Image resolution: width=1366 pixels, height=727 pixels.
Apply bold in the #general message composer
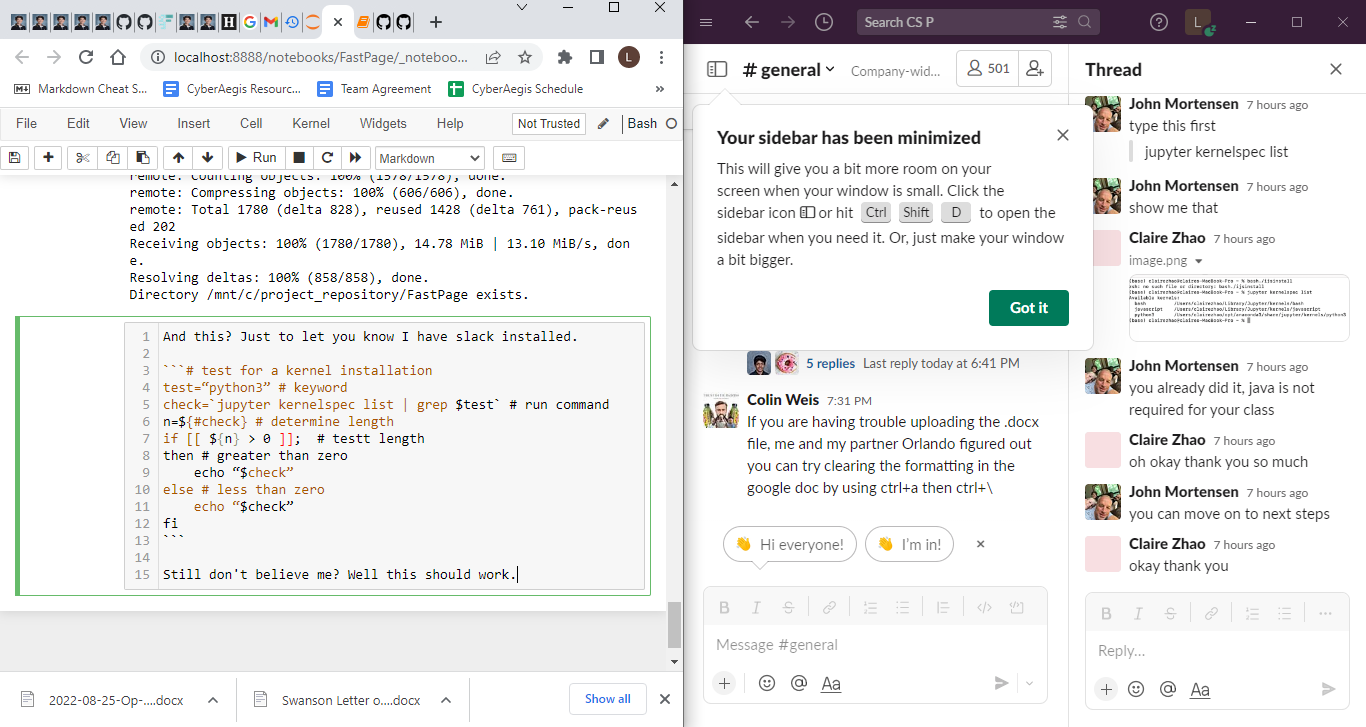[725, 607]
